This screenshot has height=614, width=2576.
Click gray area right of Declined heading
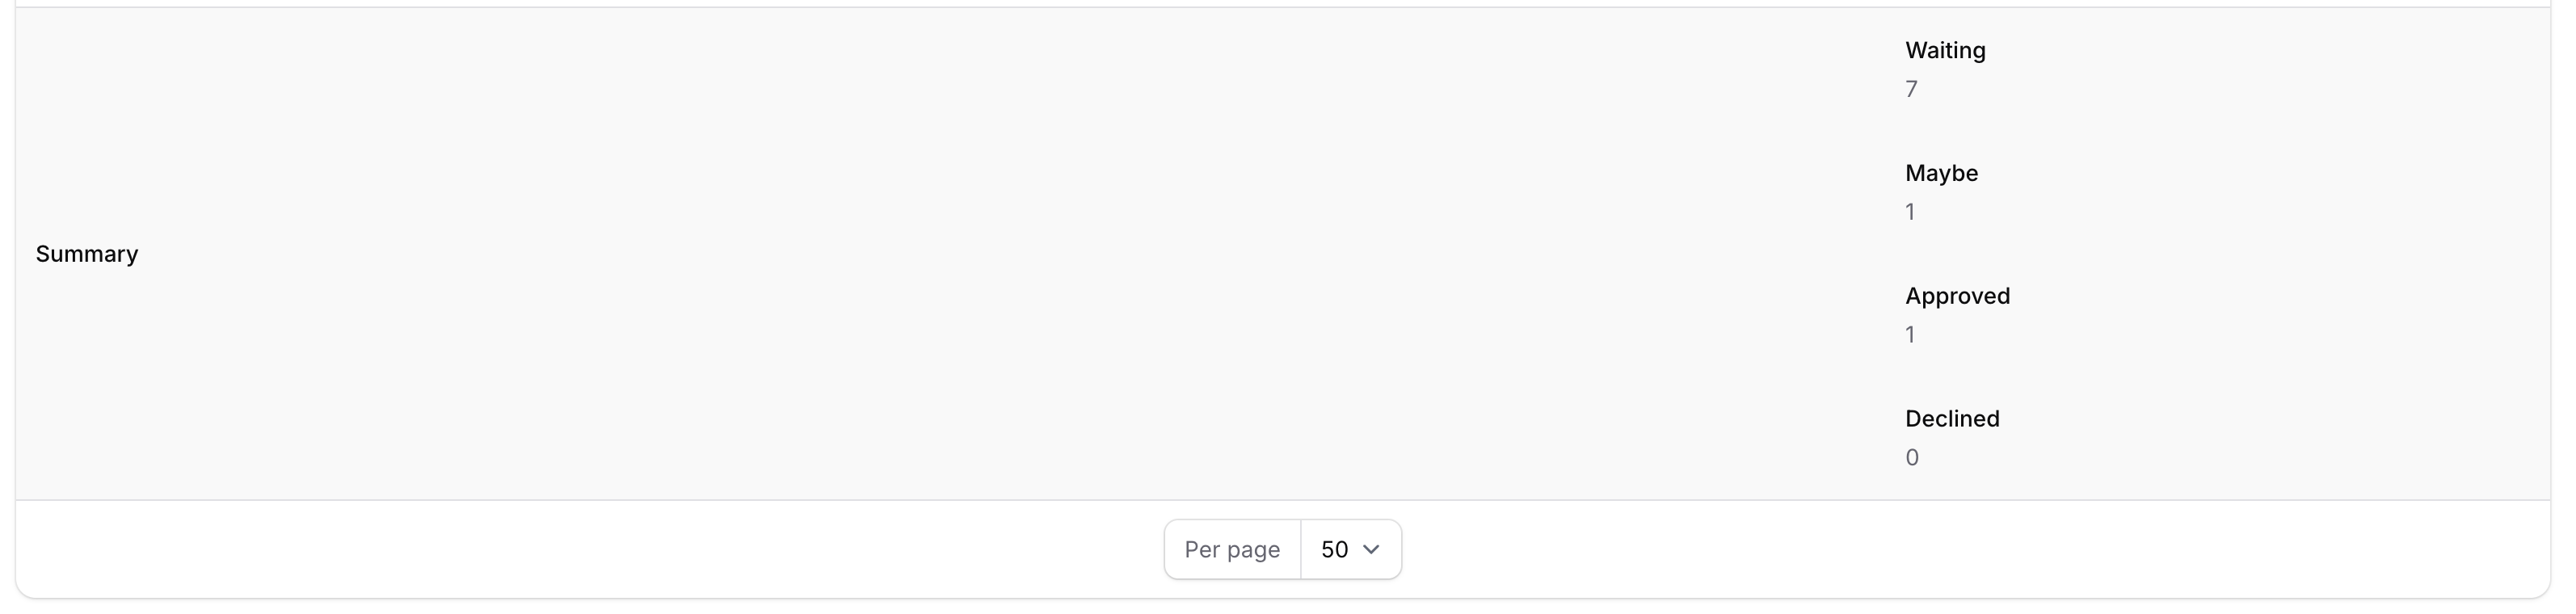click(2250, 419)
